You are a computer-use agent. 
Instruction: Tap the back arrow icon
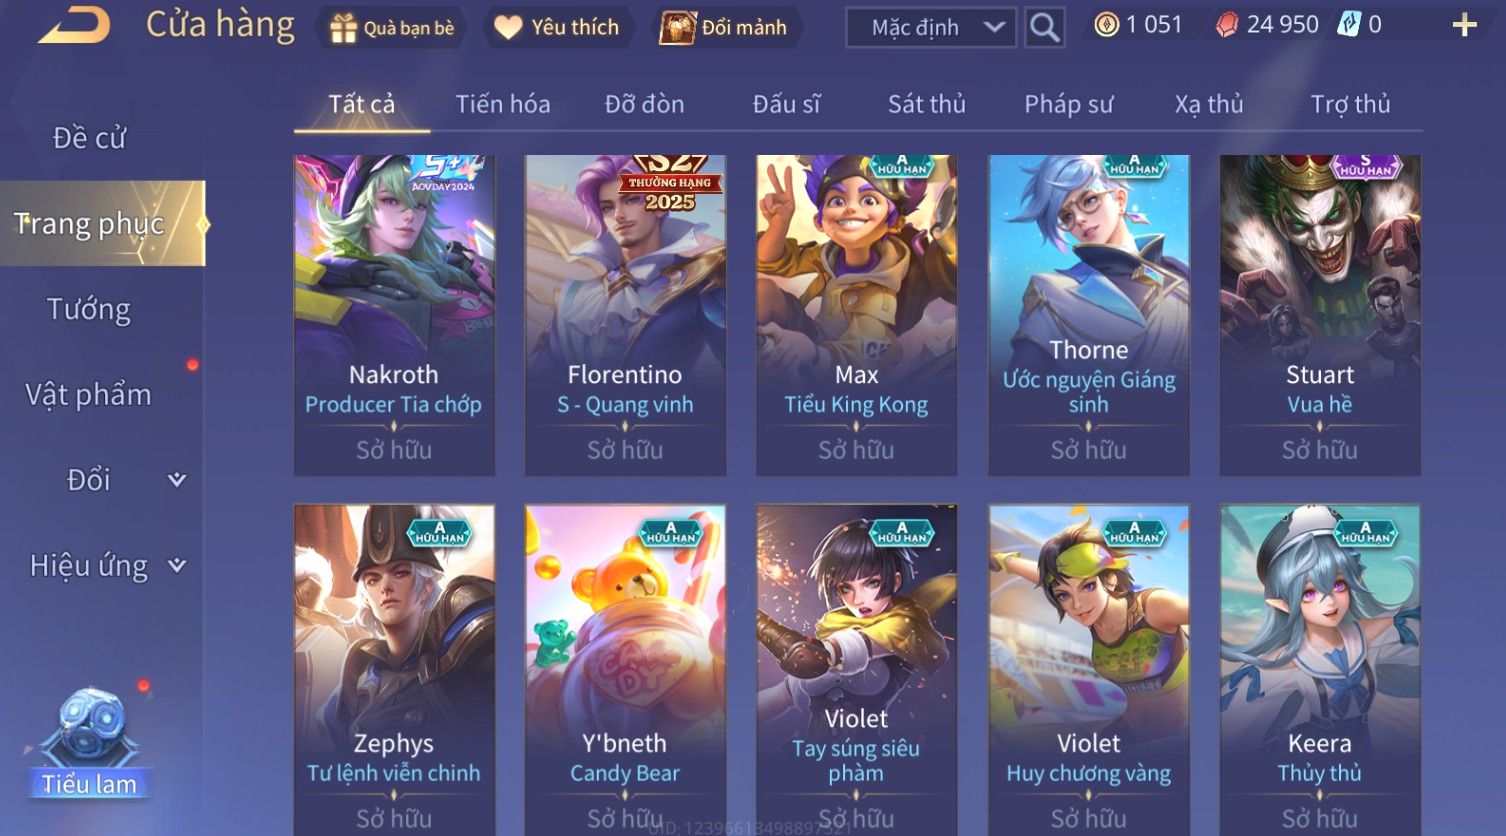[74, 25]
